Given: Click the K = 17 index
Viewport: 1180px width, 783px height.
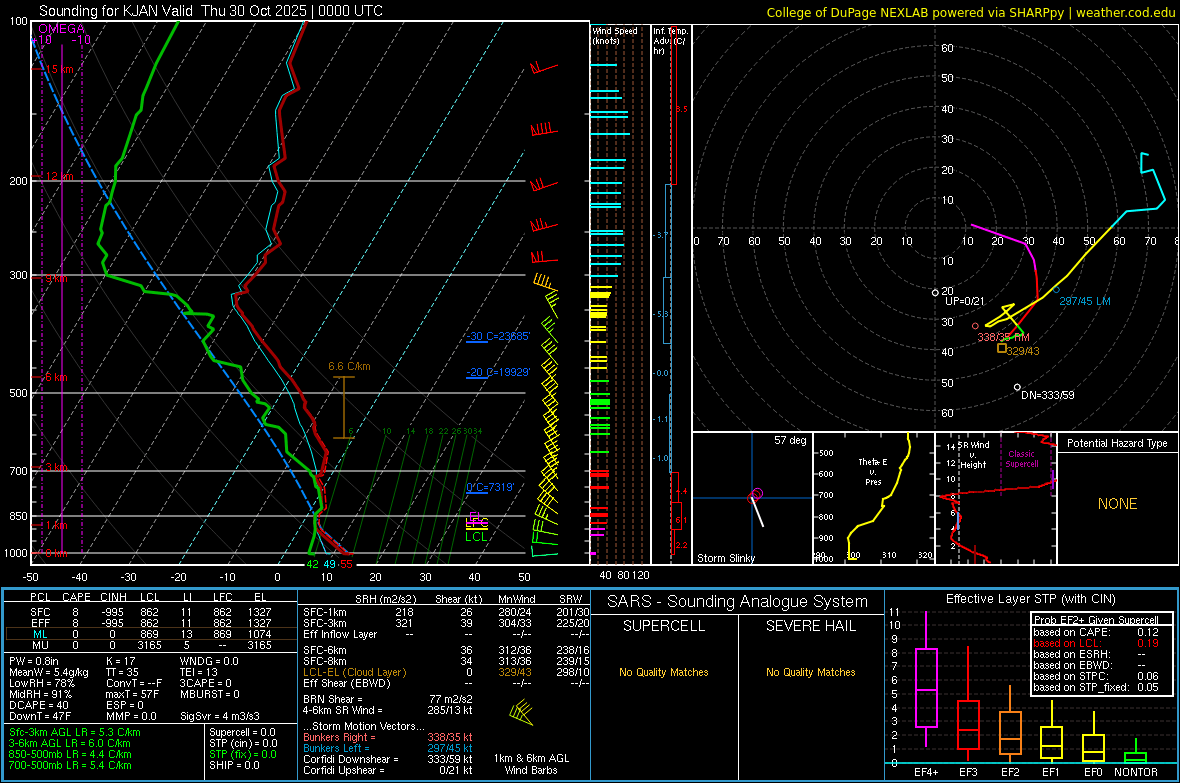Looking at the screenshot, I should click(x=120, y=662).
